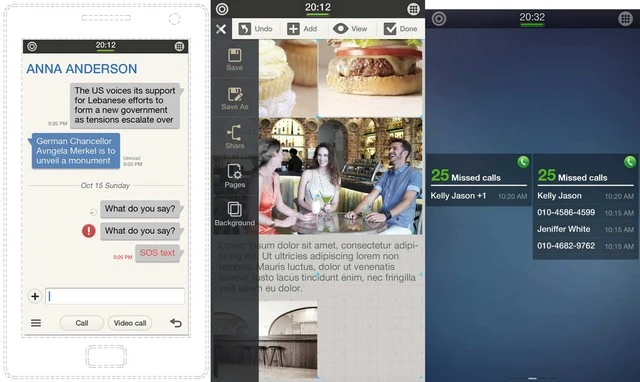This screenshot has height=382, width=640.
Task: Select the US voices its support message
Action: (125, 105)
